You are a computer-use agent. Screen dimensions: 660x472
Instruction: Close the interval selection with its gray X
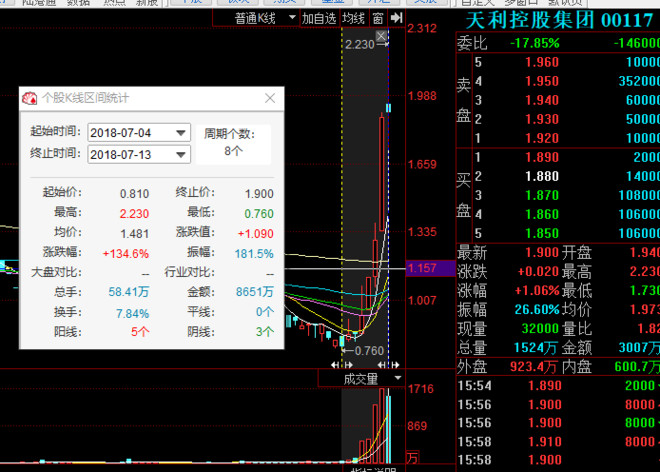[x=381, y=36]
